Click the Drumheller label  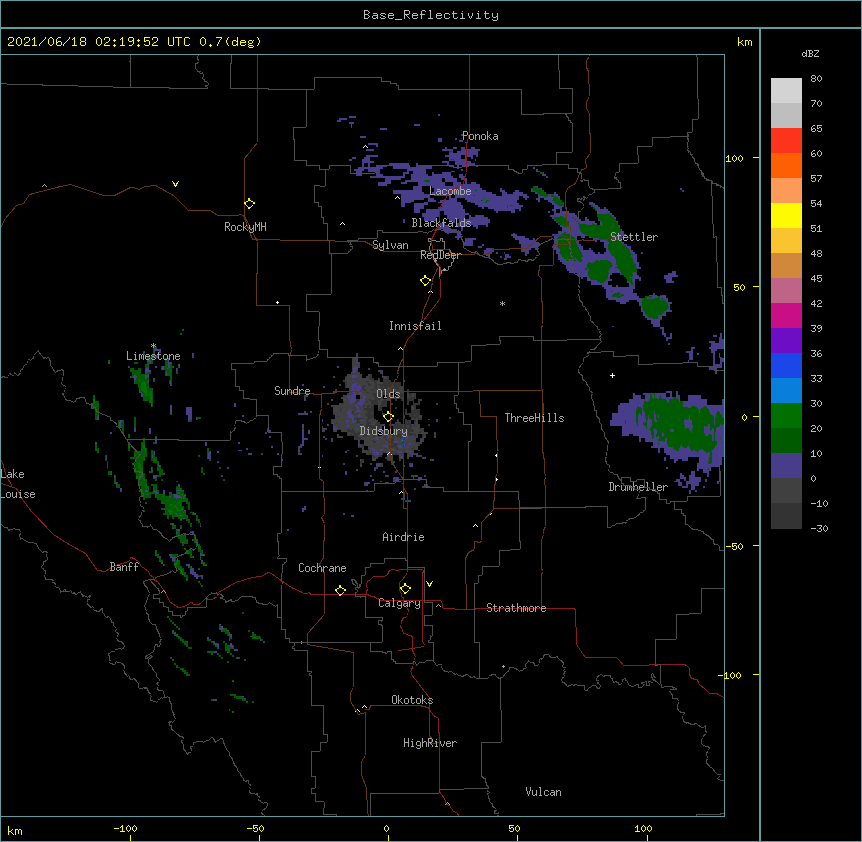tap(638, 487)
